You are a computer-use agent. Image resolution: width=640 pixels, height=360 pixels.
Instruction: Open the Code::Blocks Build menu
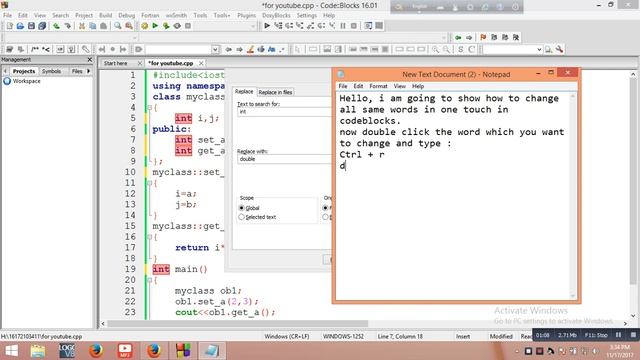click(105, 15)
